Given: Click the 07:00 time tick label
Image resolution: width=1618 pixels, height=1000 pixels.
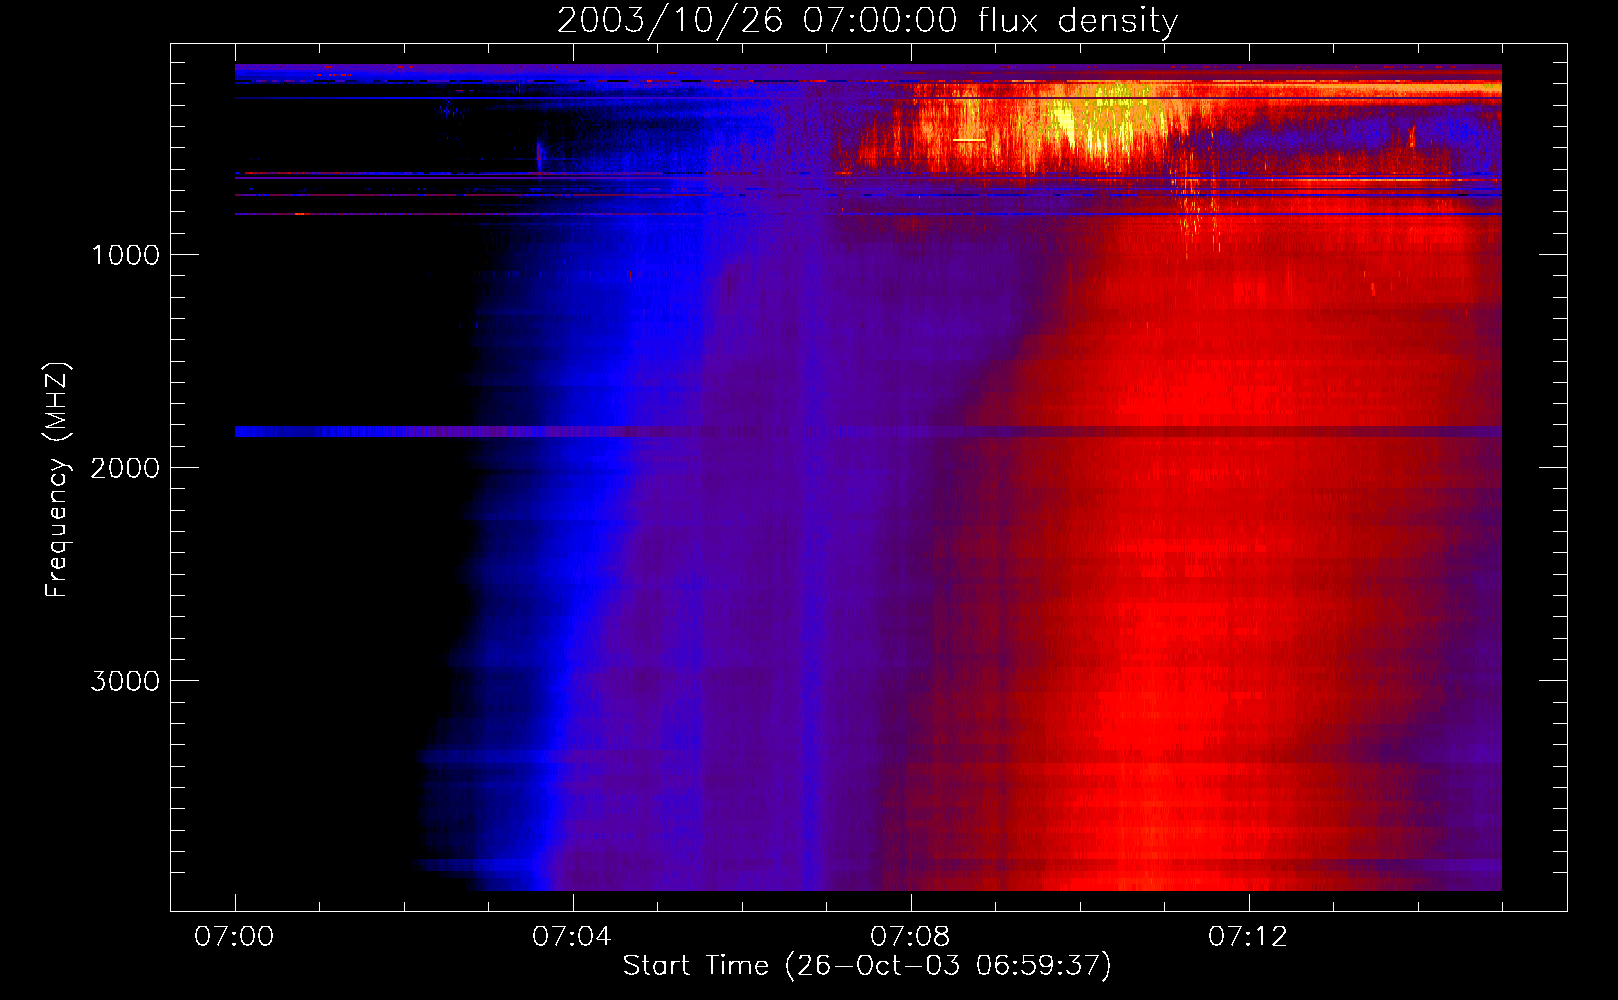Looking at the screenshot, I should tap(235, 937).
